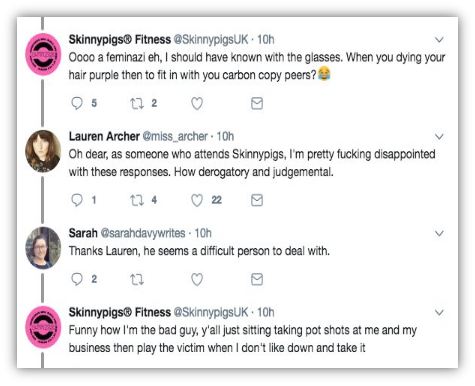Share Lauren Archer's tweet via message icon
This screenshot has height=386, width=475.
[257, 200]
